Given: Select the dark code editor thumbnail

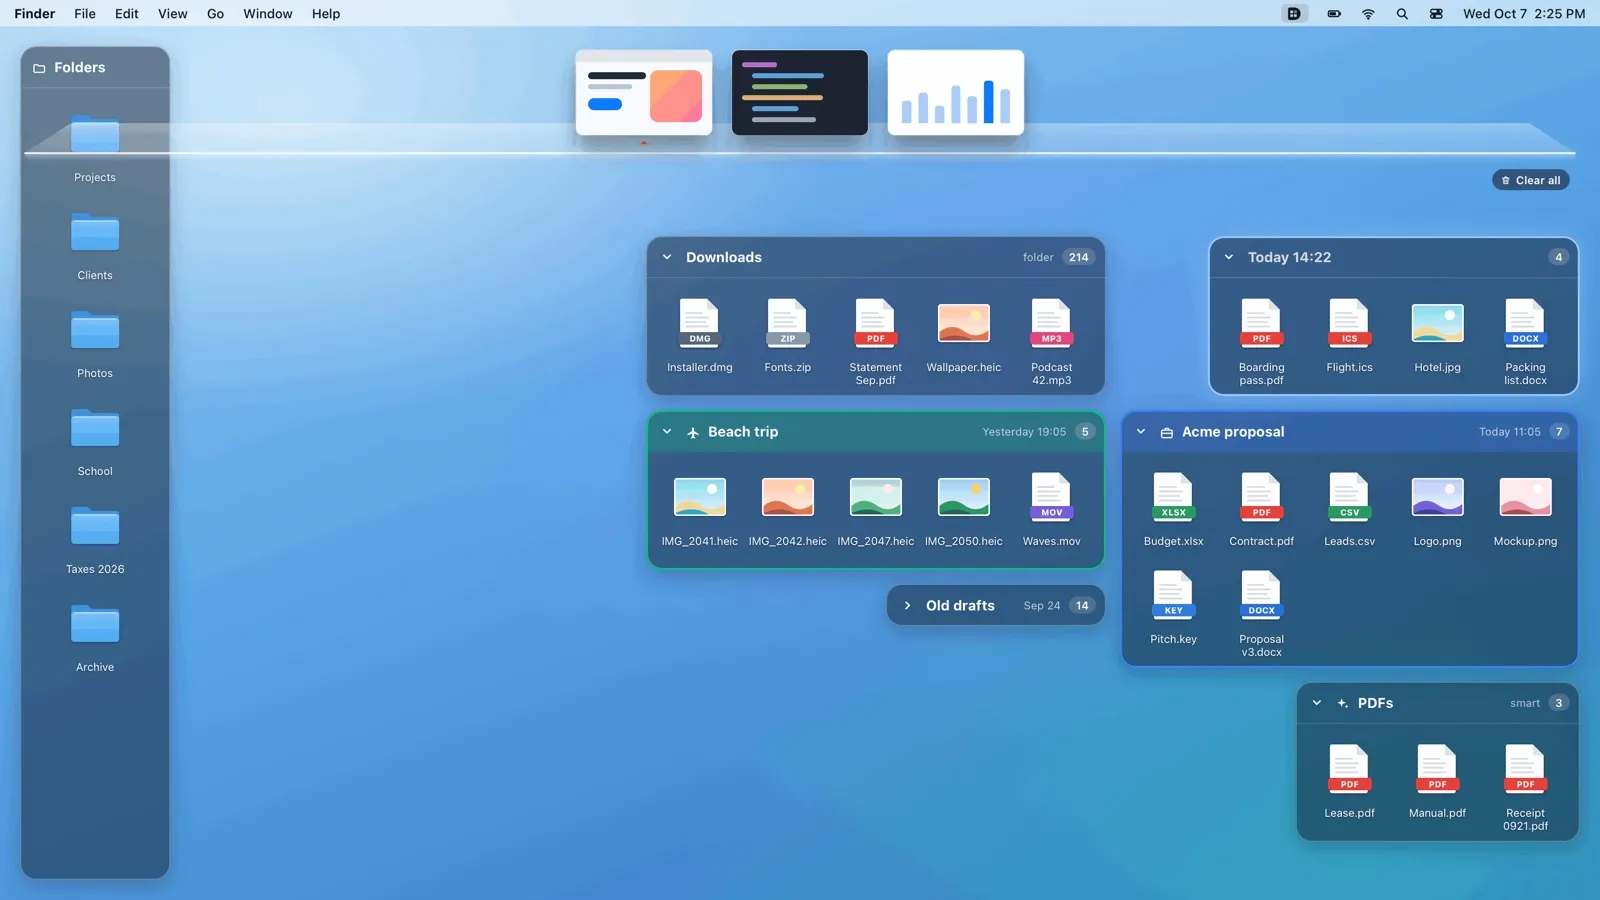Looking at the screenshot, I should (x=800, y=93).
